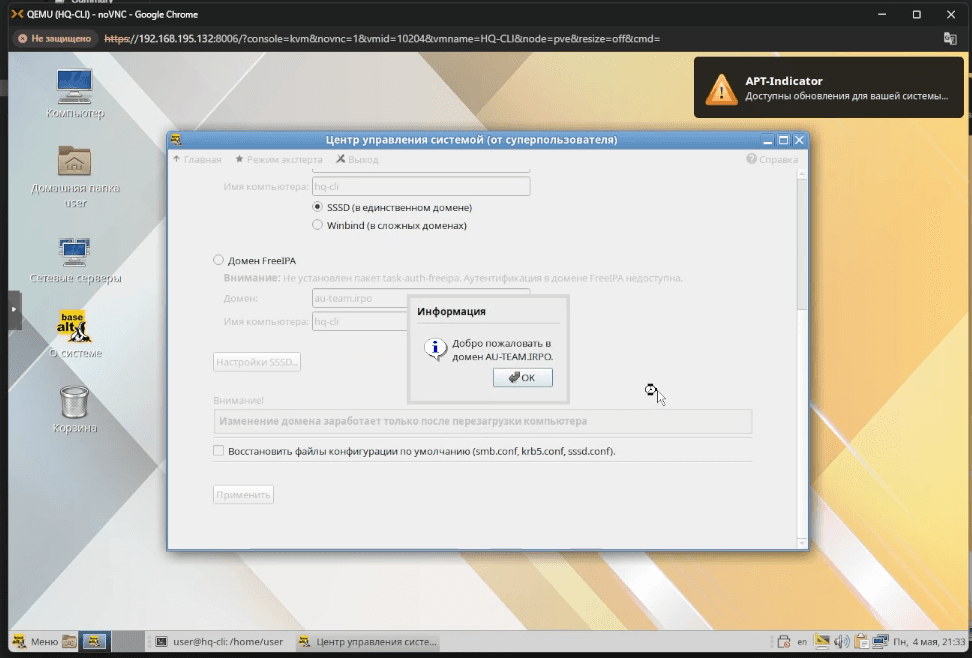Image resolution: width=972 pixels, height=658 pixels.
Task: Click the Active Directory Имя компьютера field
Action: pos(421,186)
